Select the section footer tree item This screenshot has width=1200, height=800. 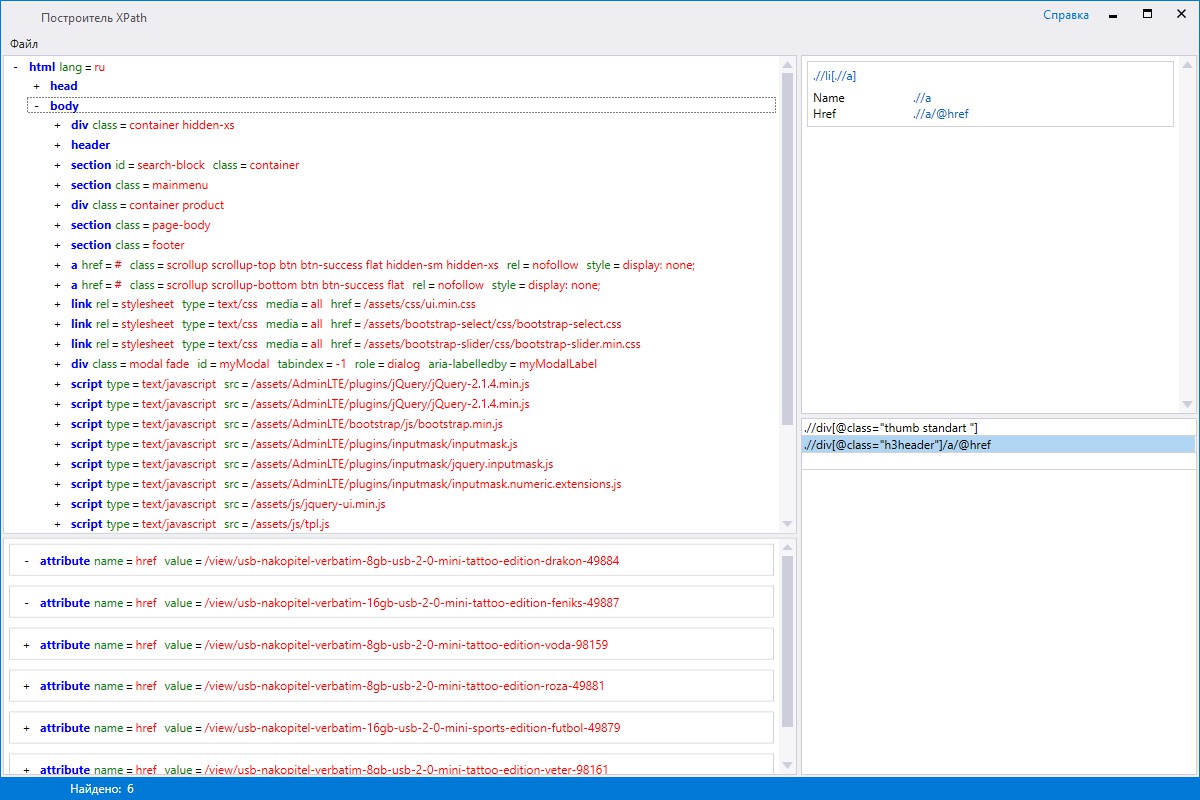127,245
